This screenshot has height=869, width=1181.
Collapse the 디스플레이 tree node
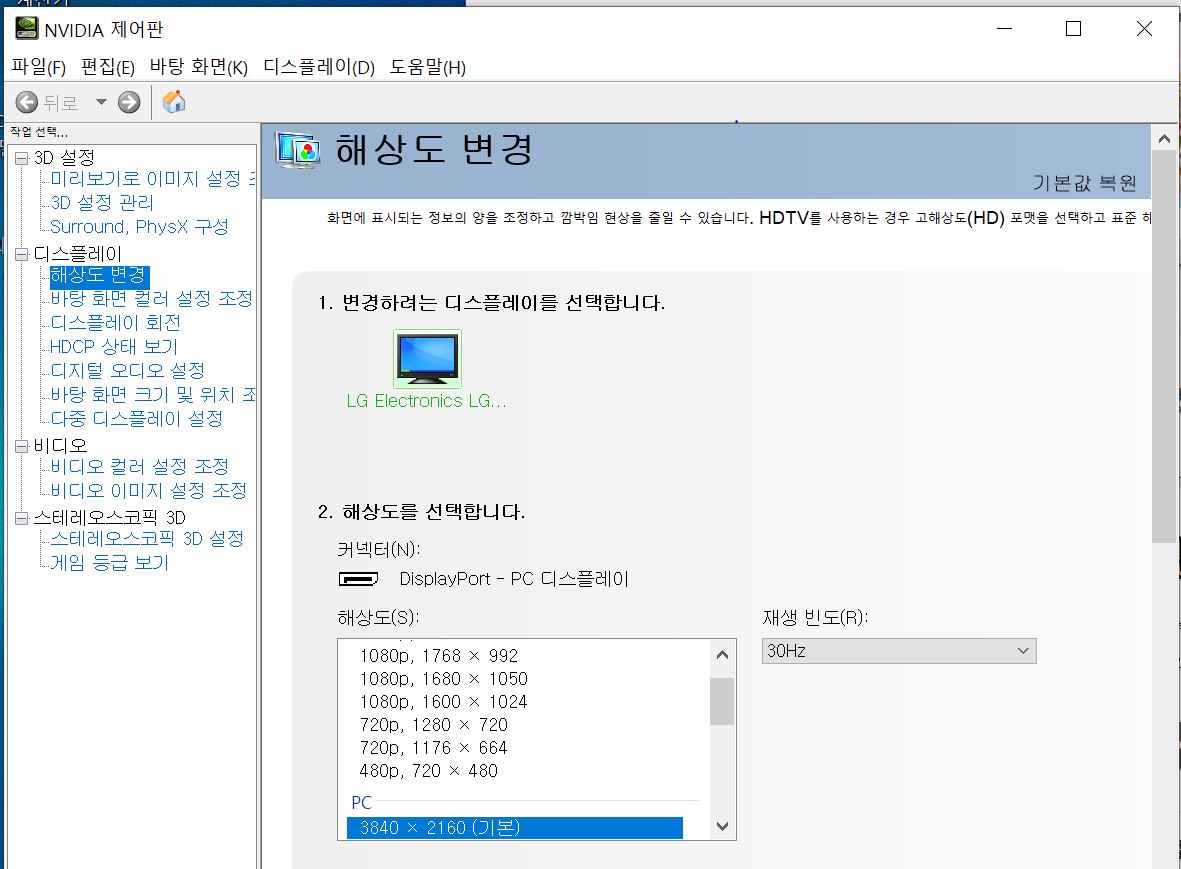(22, 254)
